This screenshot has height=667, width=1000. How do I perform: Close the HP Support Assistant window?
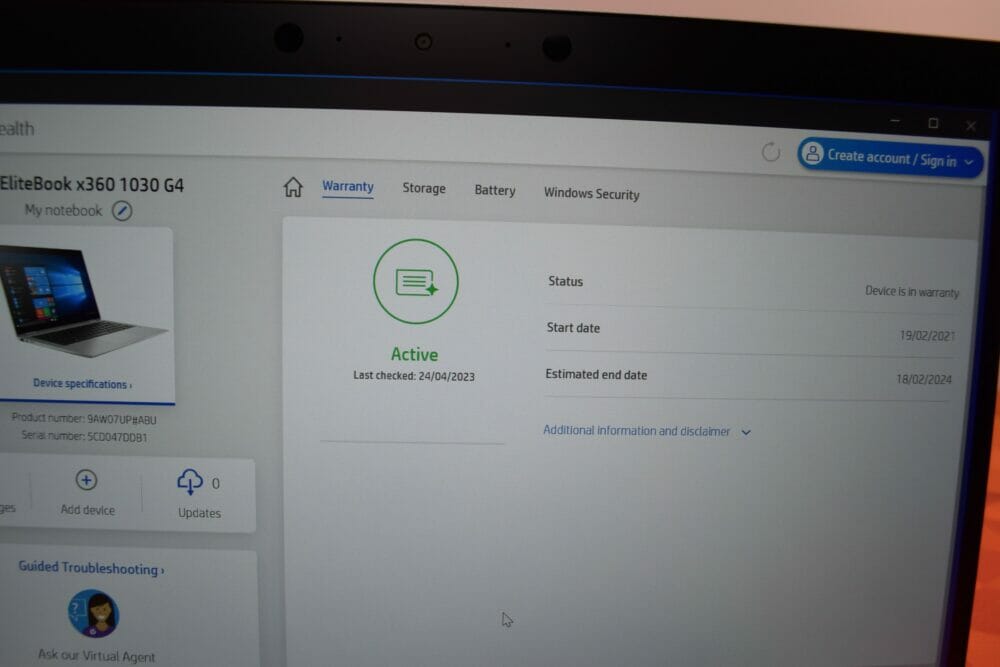pyautogui.click(x=971, y=126)
